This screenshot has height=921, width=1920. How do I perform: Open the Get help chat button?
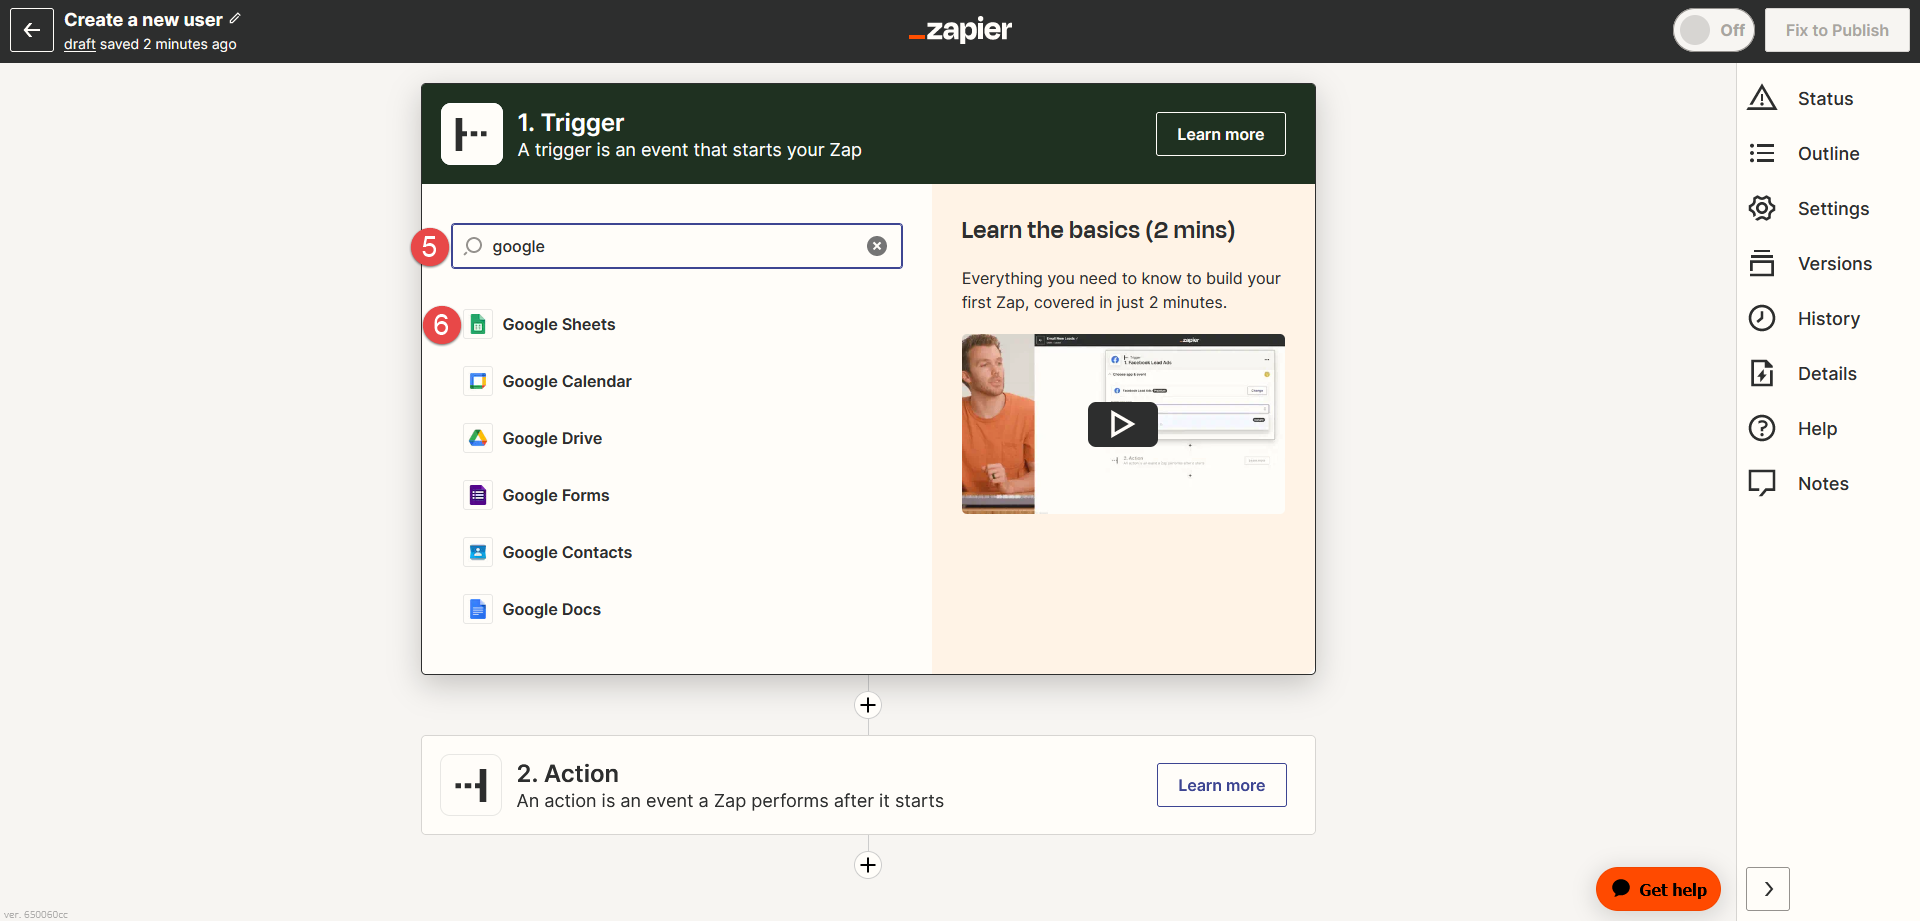1658,889
